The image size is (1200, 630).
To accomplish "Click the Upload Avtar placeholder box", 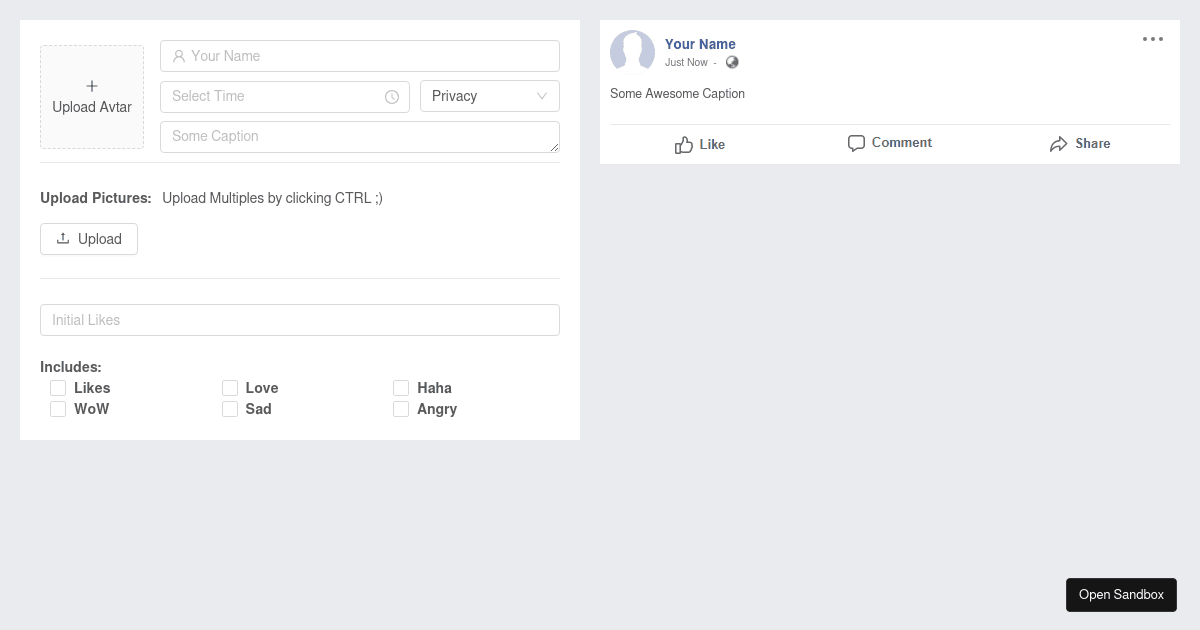I will coord(92,97).
